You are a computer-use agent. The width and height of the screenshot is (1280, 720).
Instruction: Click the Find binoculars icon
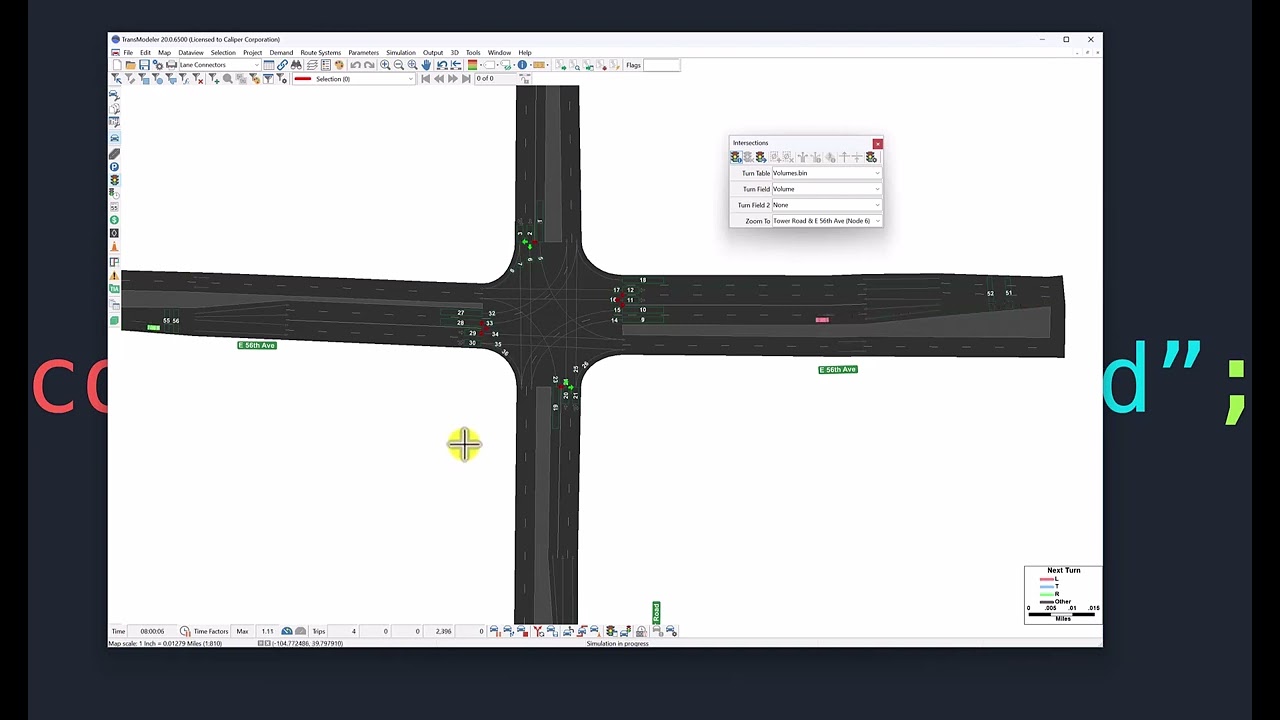[x=296, y=65]
